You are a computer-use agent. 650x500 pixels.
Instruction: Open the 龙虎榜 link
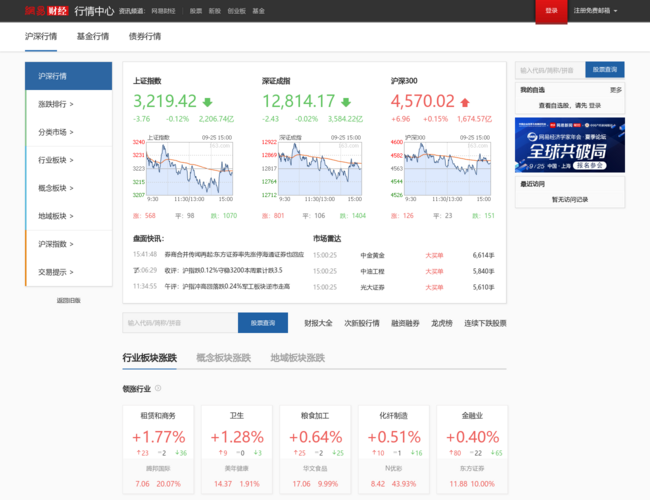coord(442,323)
